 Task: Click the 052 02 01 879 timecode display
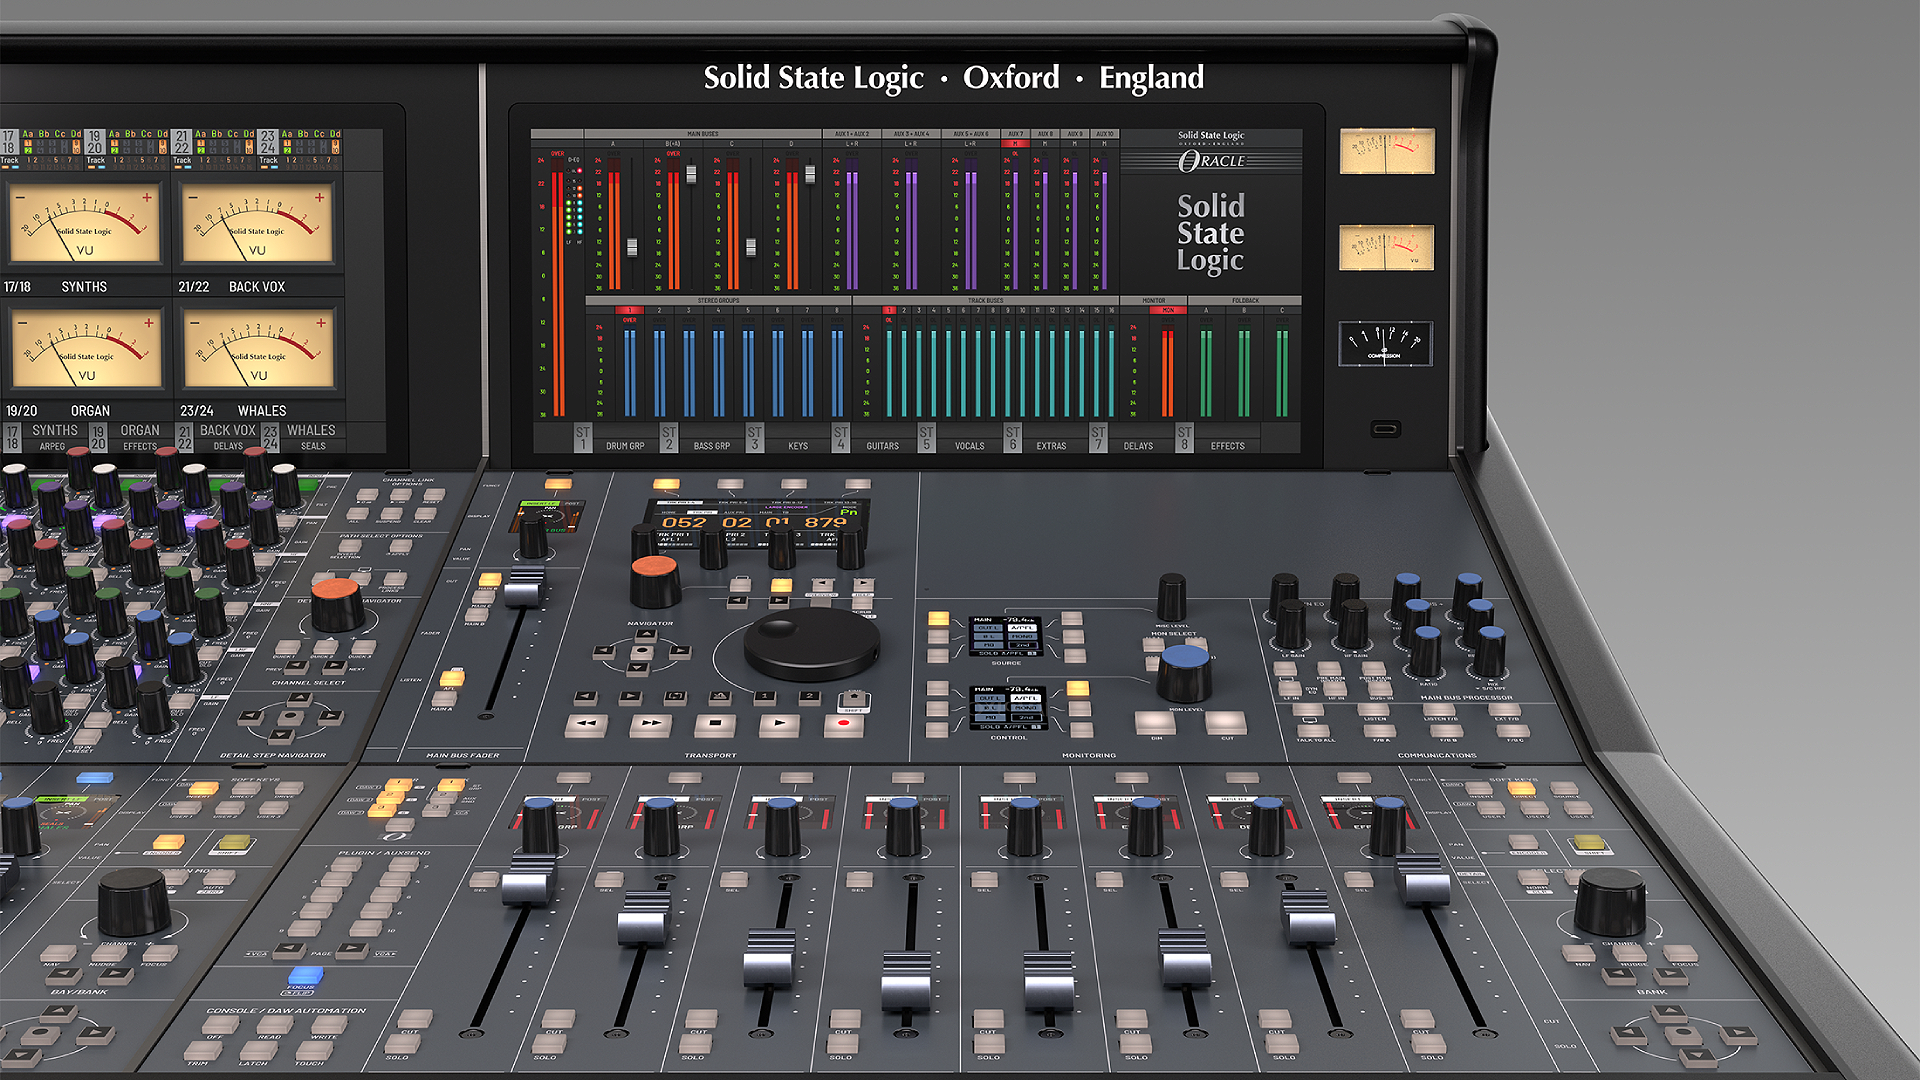tap(754, 522)
